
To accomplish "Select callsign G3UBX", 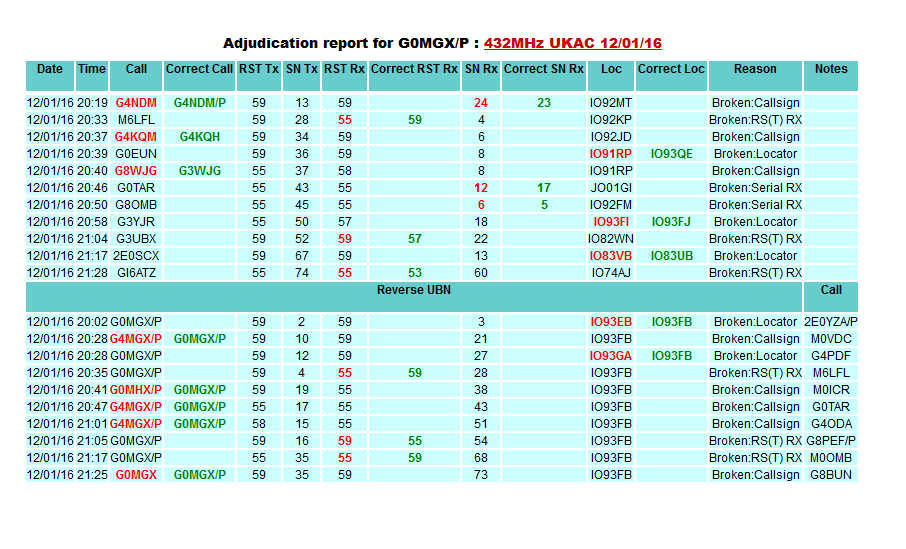I will click(136, 239).
